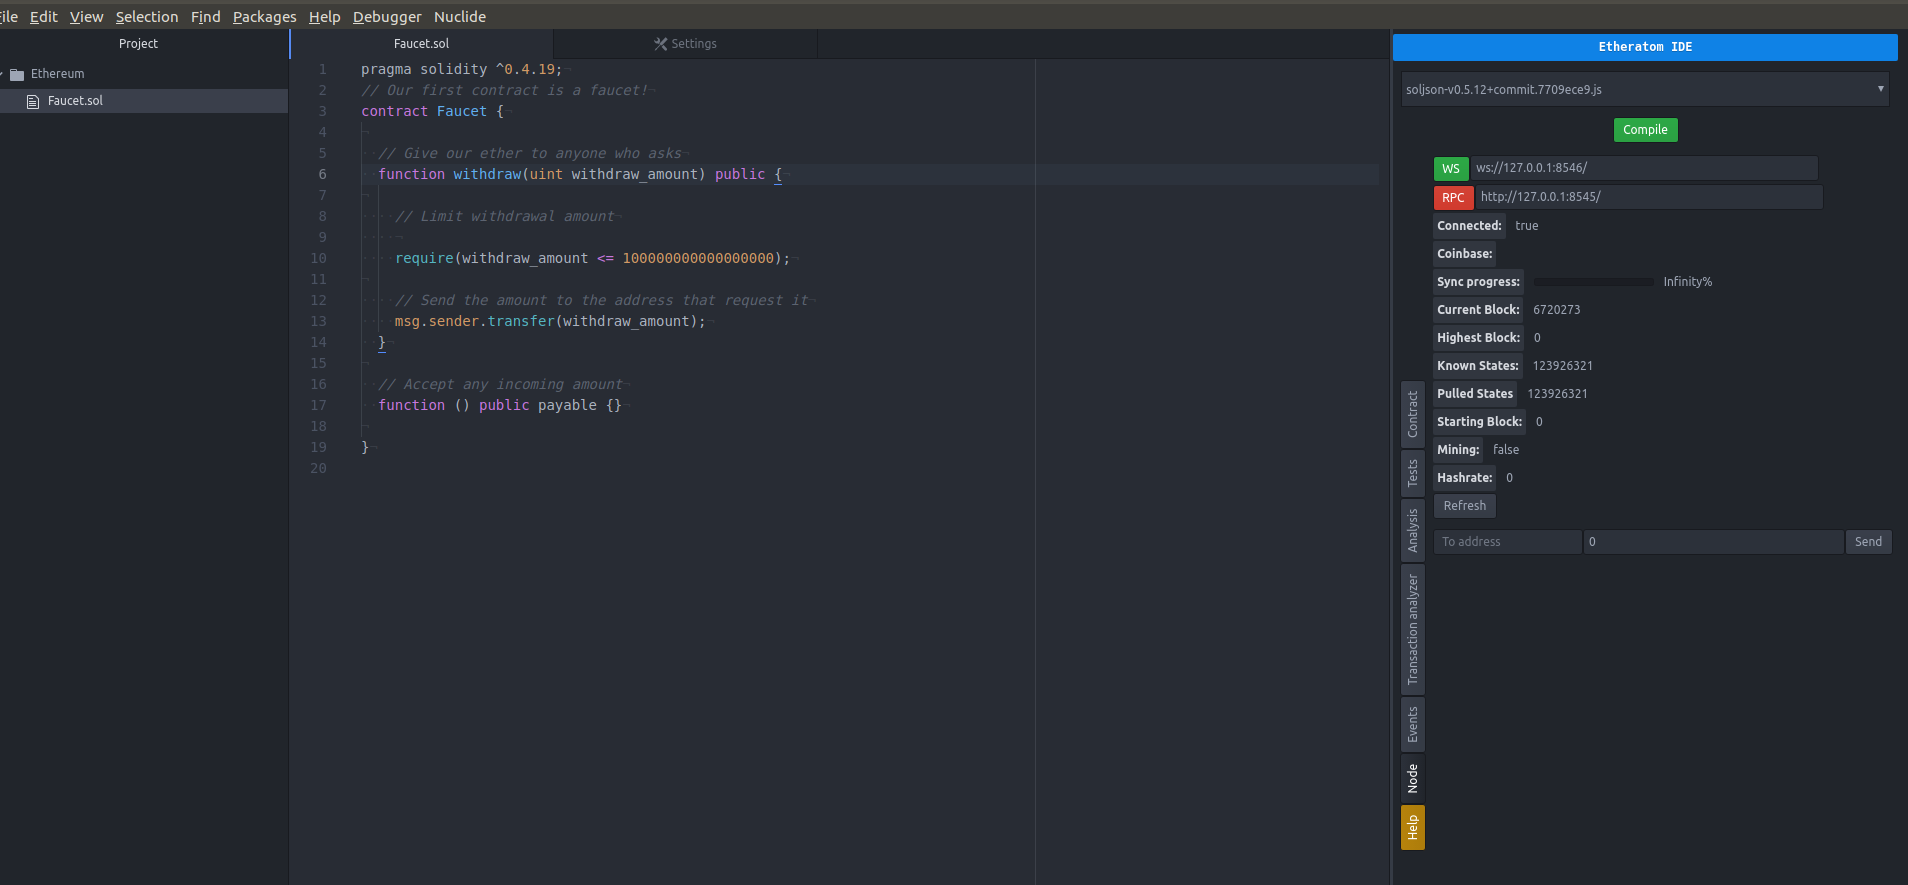
Task: Click the Known States value
Action: 1562,366
